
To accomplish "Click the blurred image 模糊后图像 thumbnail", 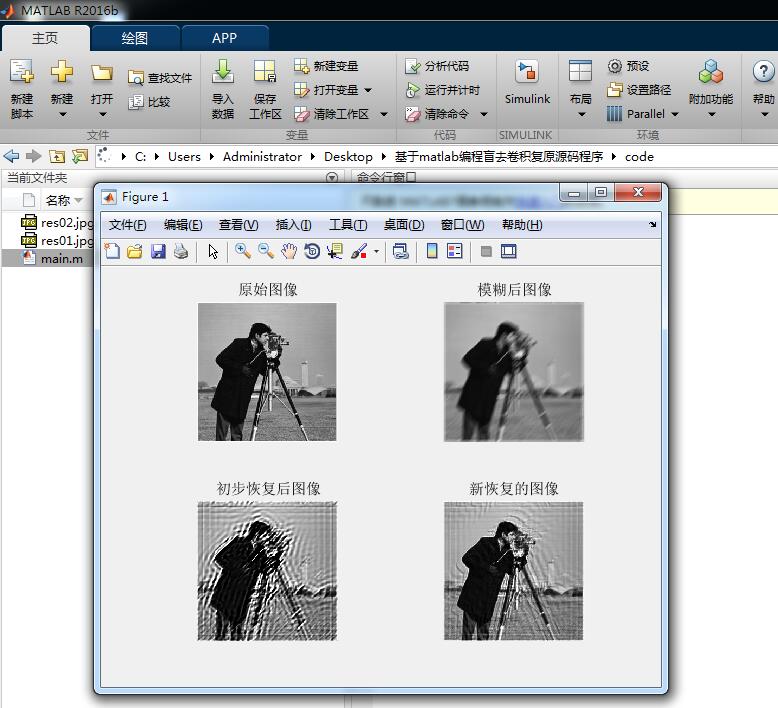I will [x=514, y=372].
